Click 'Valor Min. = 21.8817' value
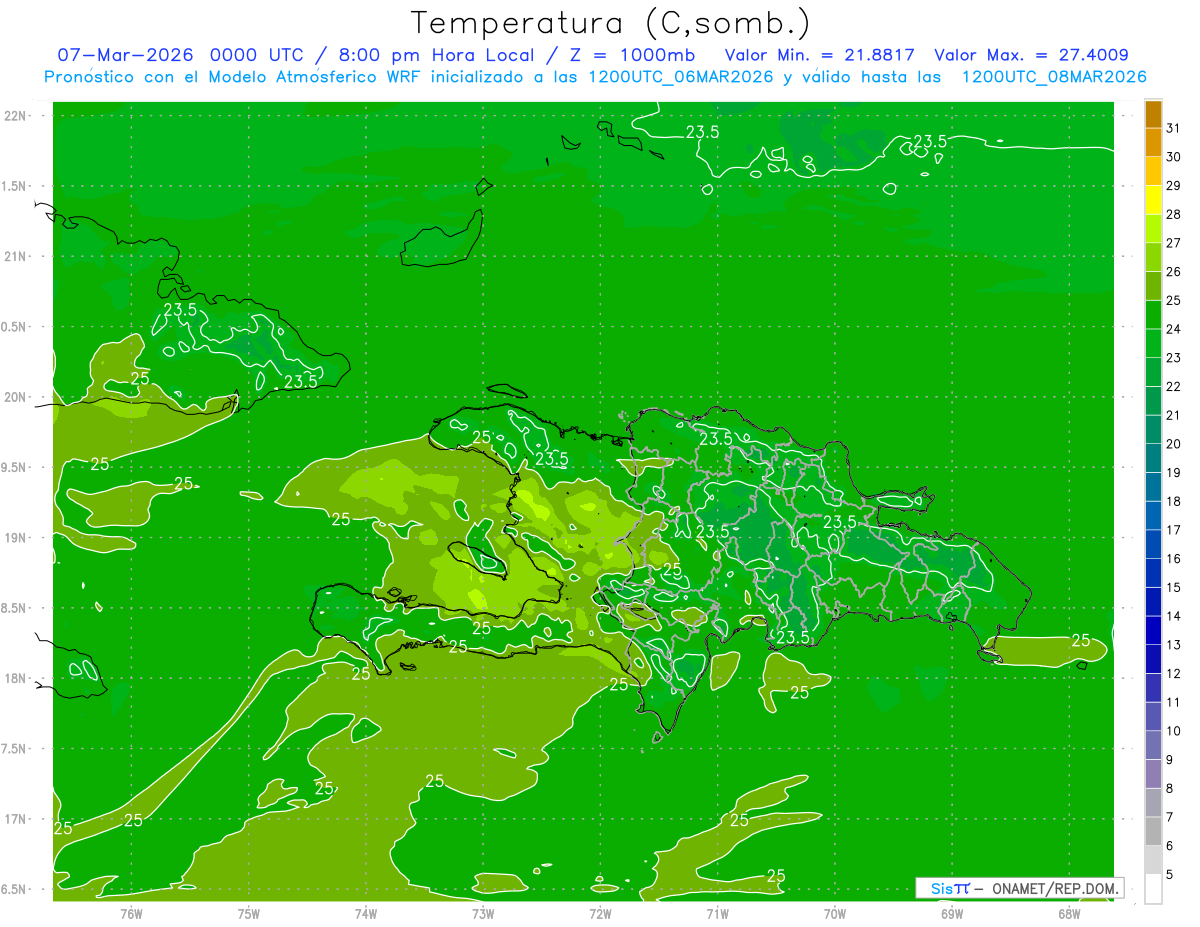Viewport: 1200px width, 927px height. pyautogui.click(x=822, y=55)
